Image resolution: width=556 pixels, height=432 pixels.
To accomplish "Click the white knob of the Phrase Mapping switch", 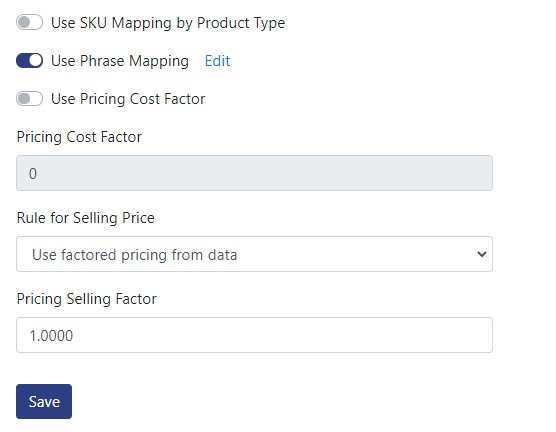I will [35, 61].
